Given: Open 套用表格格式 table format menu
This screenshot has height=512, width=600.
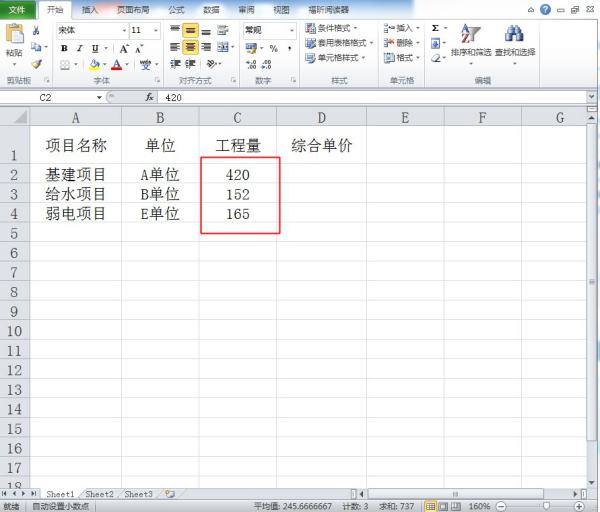Looking at the screenshot, I should (x=339, y=43).
